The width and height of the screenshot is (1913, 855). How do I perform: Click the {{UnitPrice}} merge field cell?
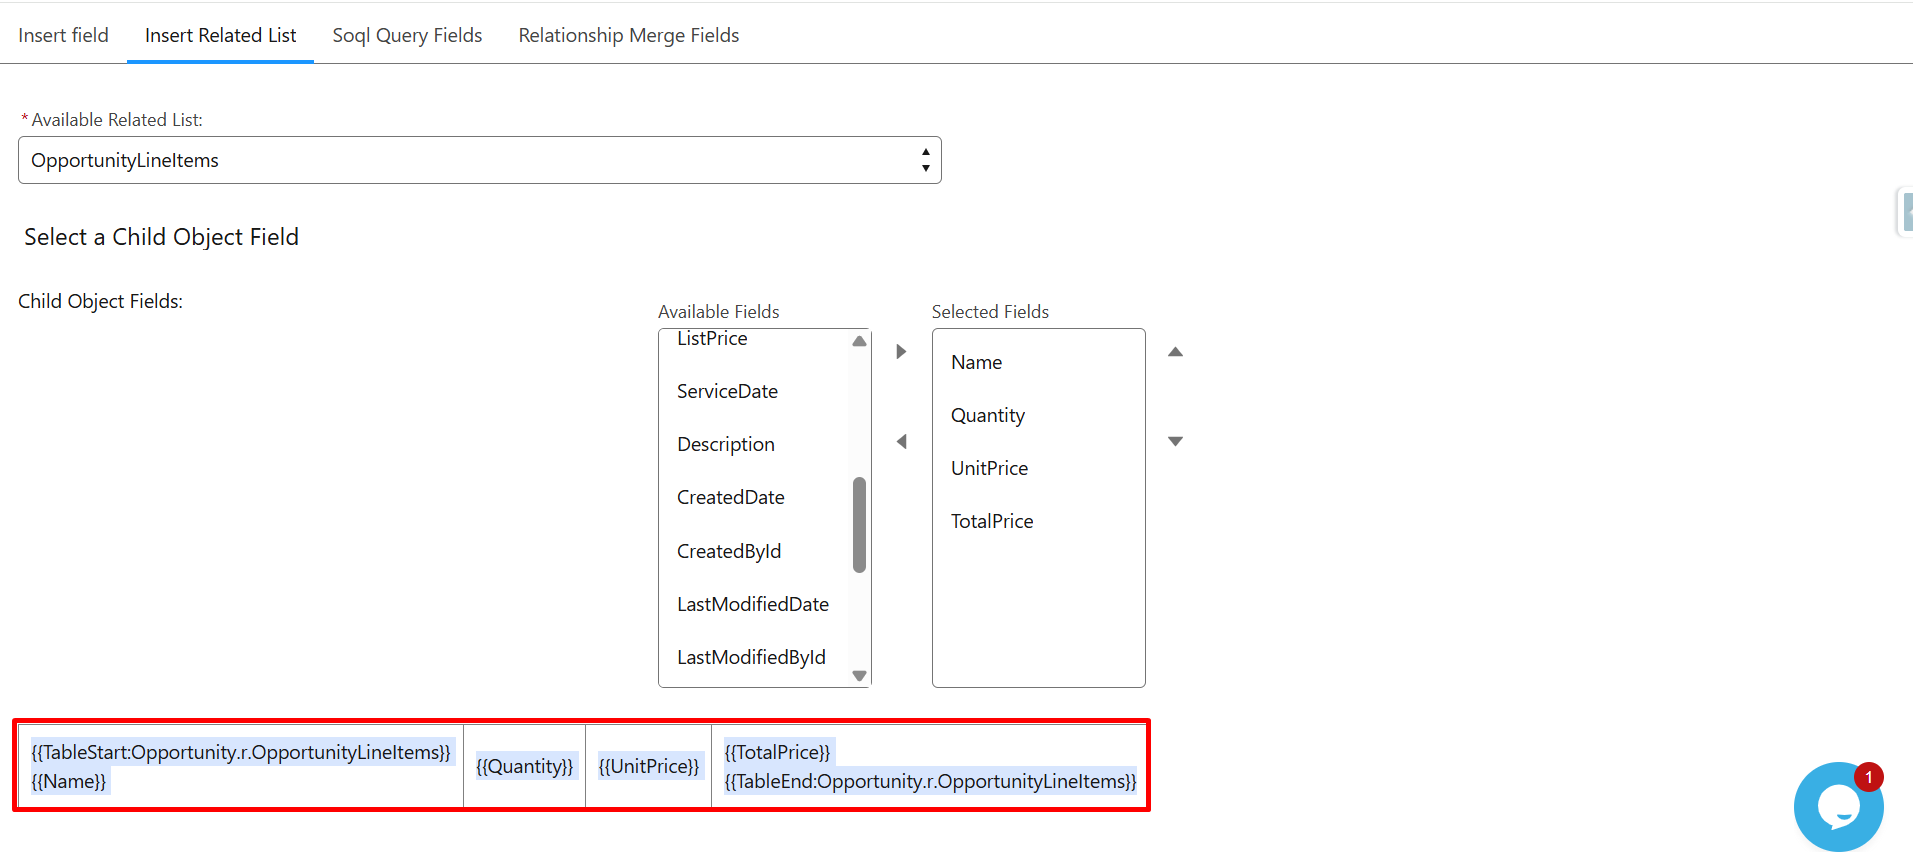648,766
